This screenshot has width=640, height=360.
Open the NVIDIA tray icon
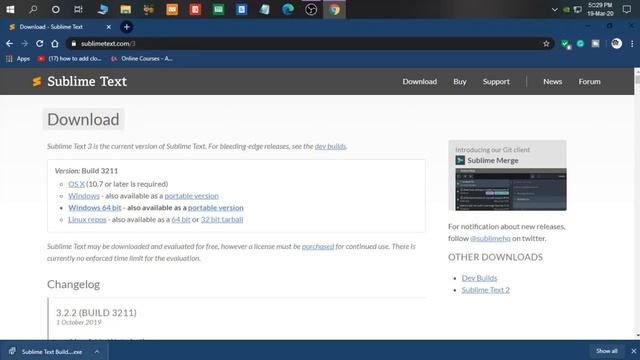click(x=566, y=9)
